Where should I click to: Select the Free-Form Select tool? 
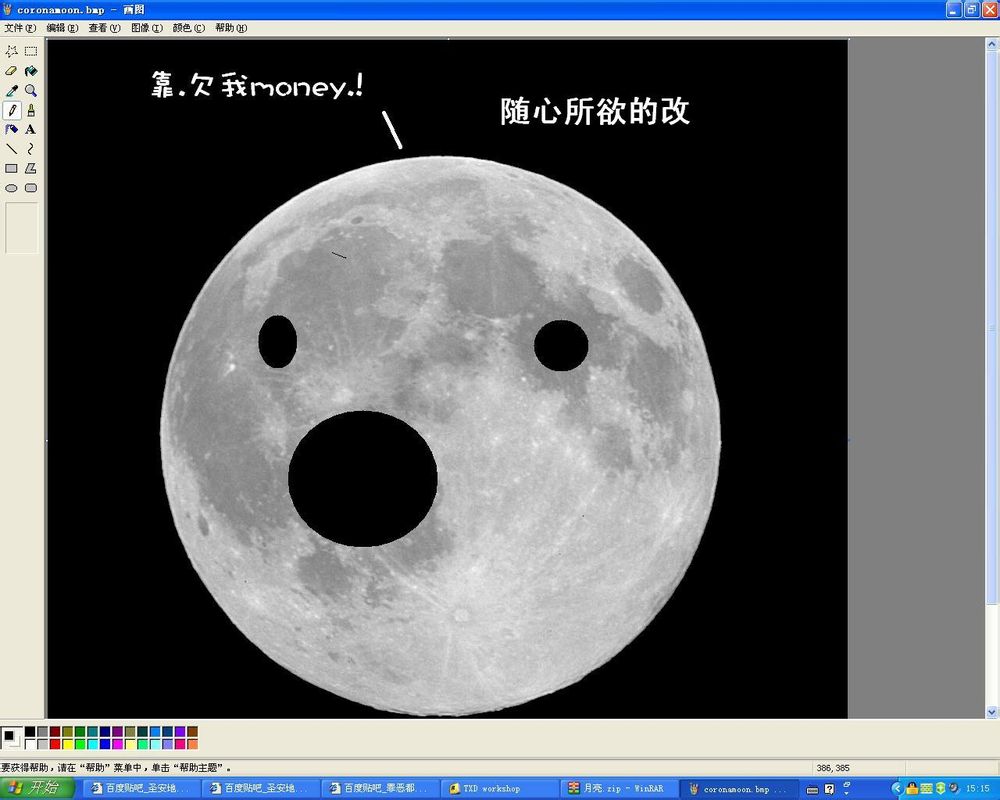(x=11, y=51)
